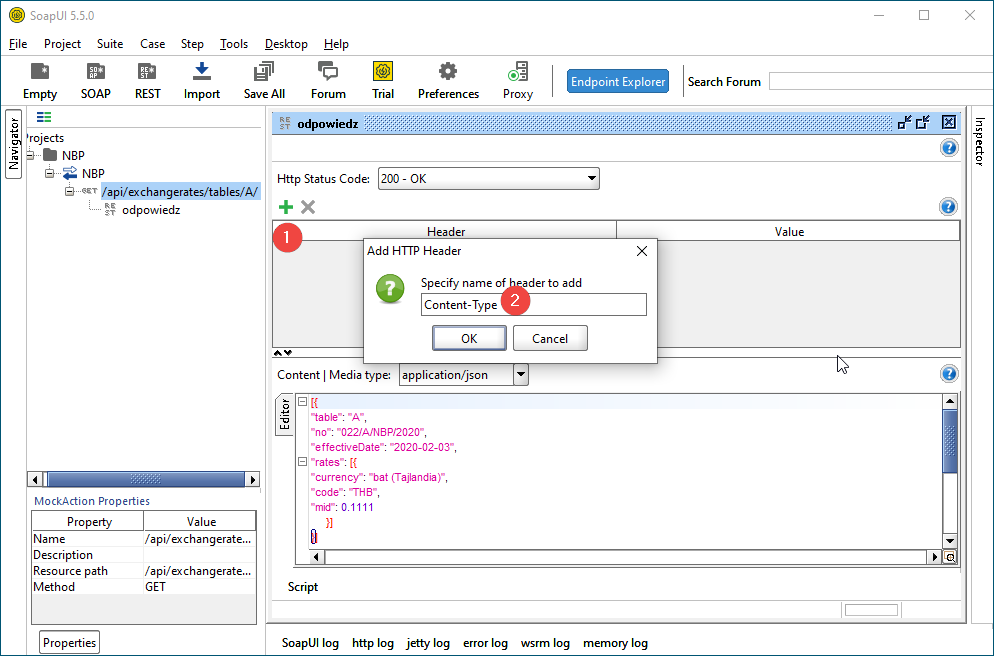Open the Http Status Code dropdown
The height and width of the screenshot is (656, 994).
coord(488,179)
